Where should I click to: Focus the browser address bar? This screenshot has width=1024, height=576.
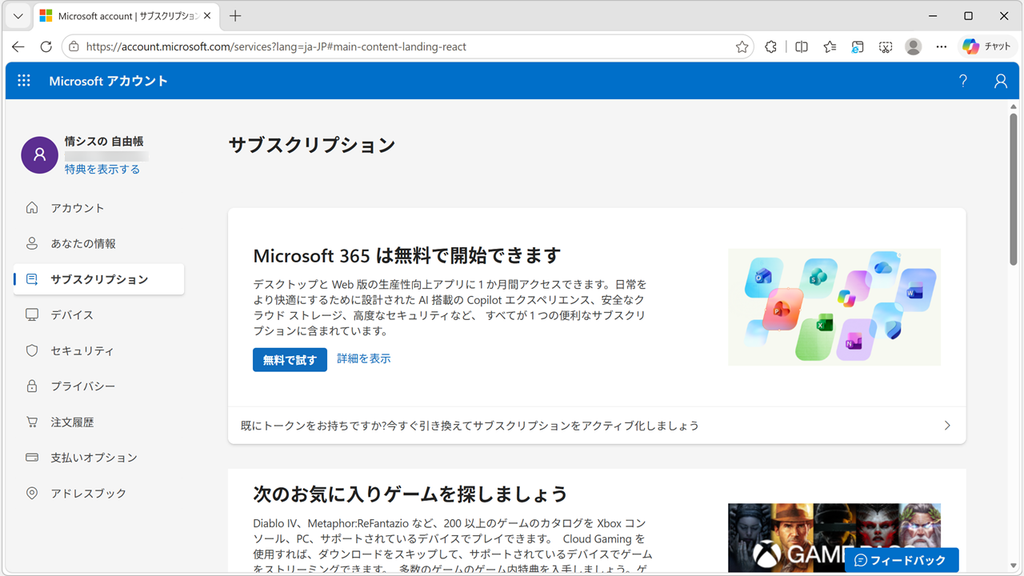click(x=408, y=46)
